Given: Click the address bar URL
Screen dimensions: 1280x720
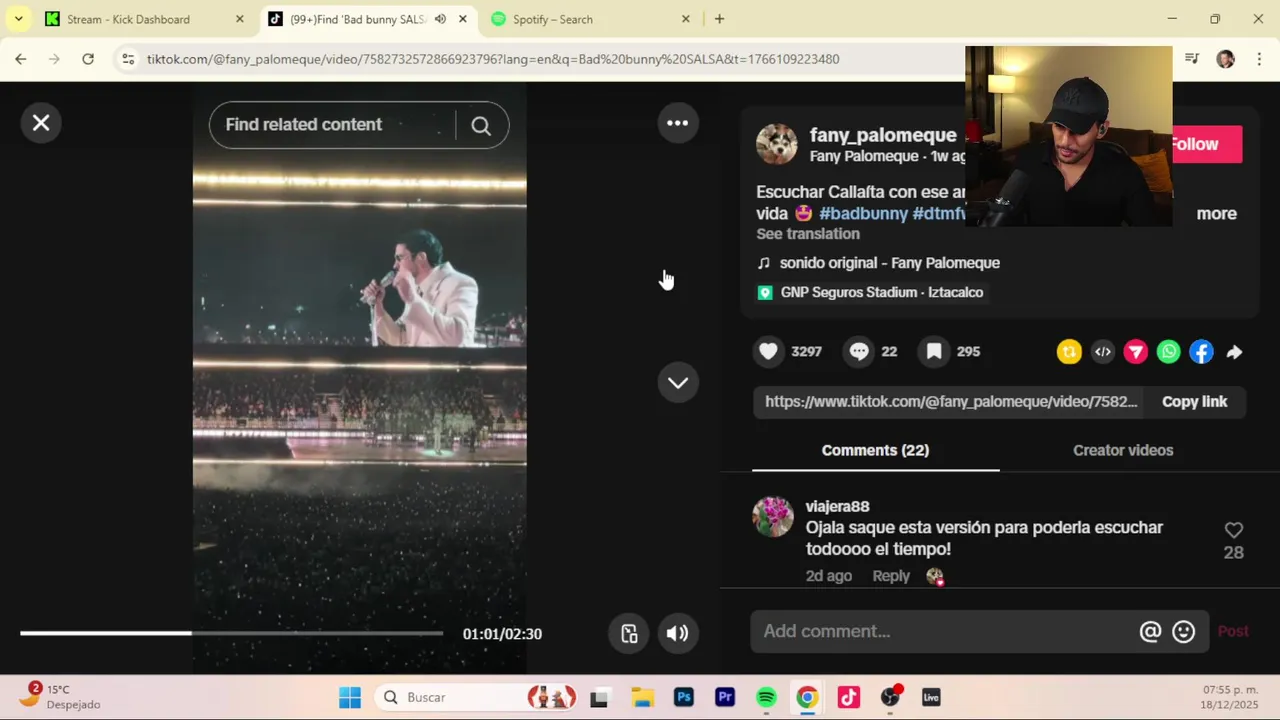Looking at the screenshot, I should [x=493, y=59].
